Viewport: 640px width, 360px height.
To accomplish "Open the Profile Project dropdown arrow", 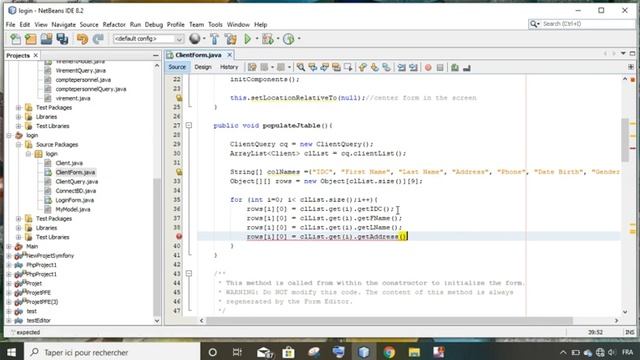I will [x=299, y=39].
